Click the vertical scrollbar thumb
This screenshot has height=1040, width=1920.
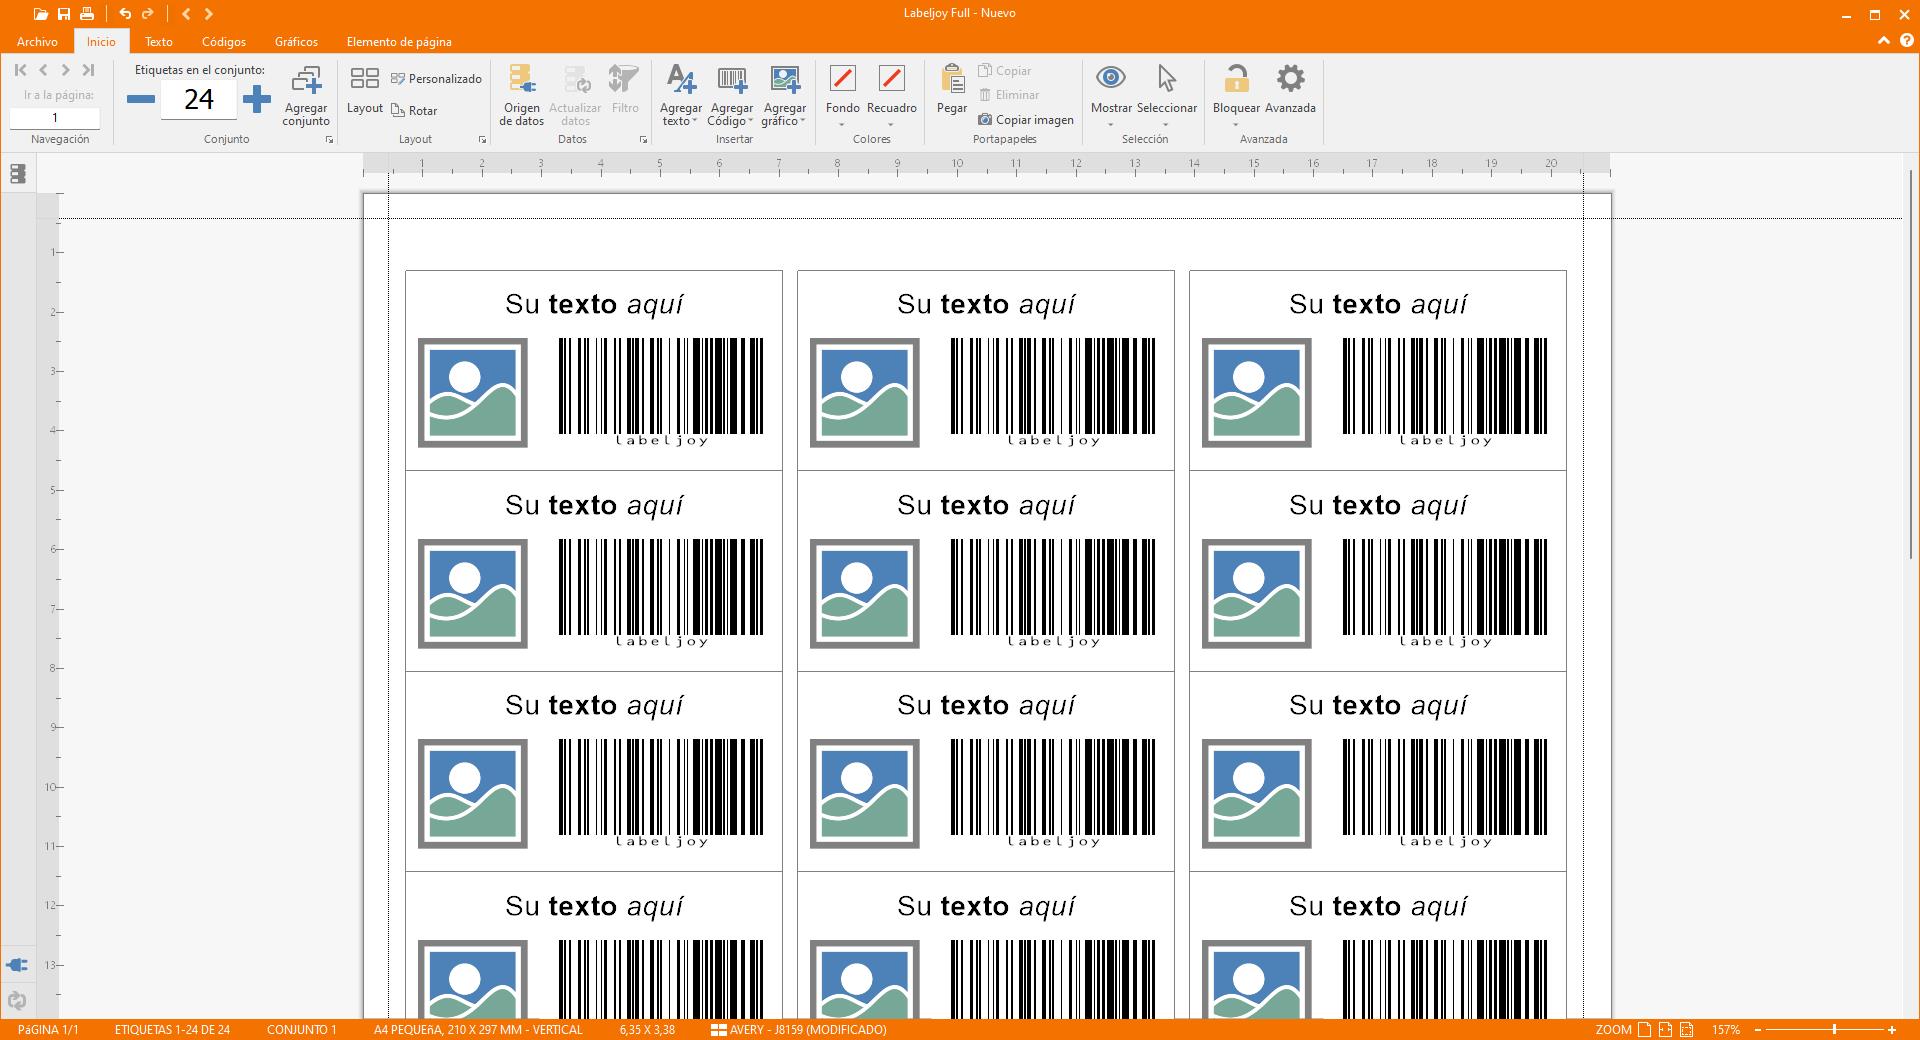pyautogui.click(x=1912, y=365)
